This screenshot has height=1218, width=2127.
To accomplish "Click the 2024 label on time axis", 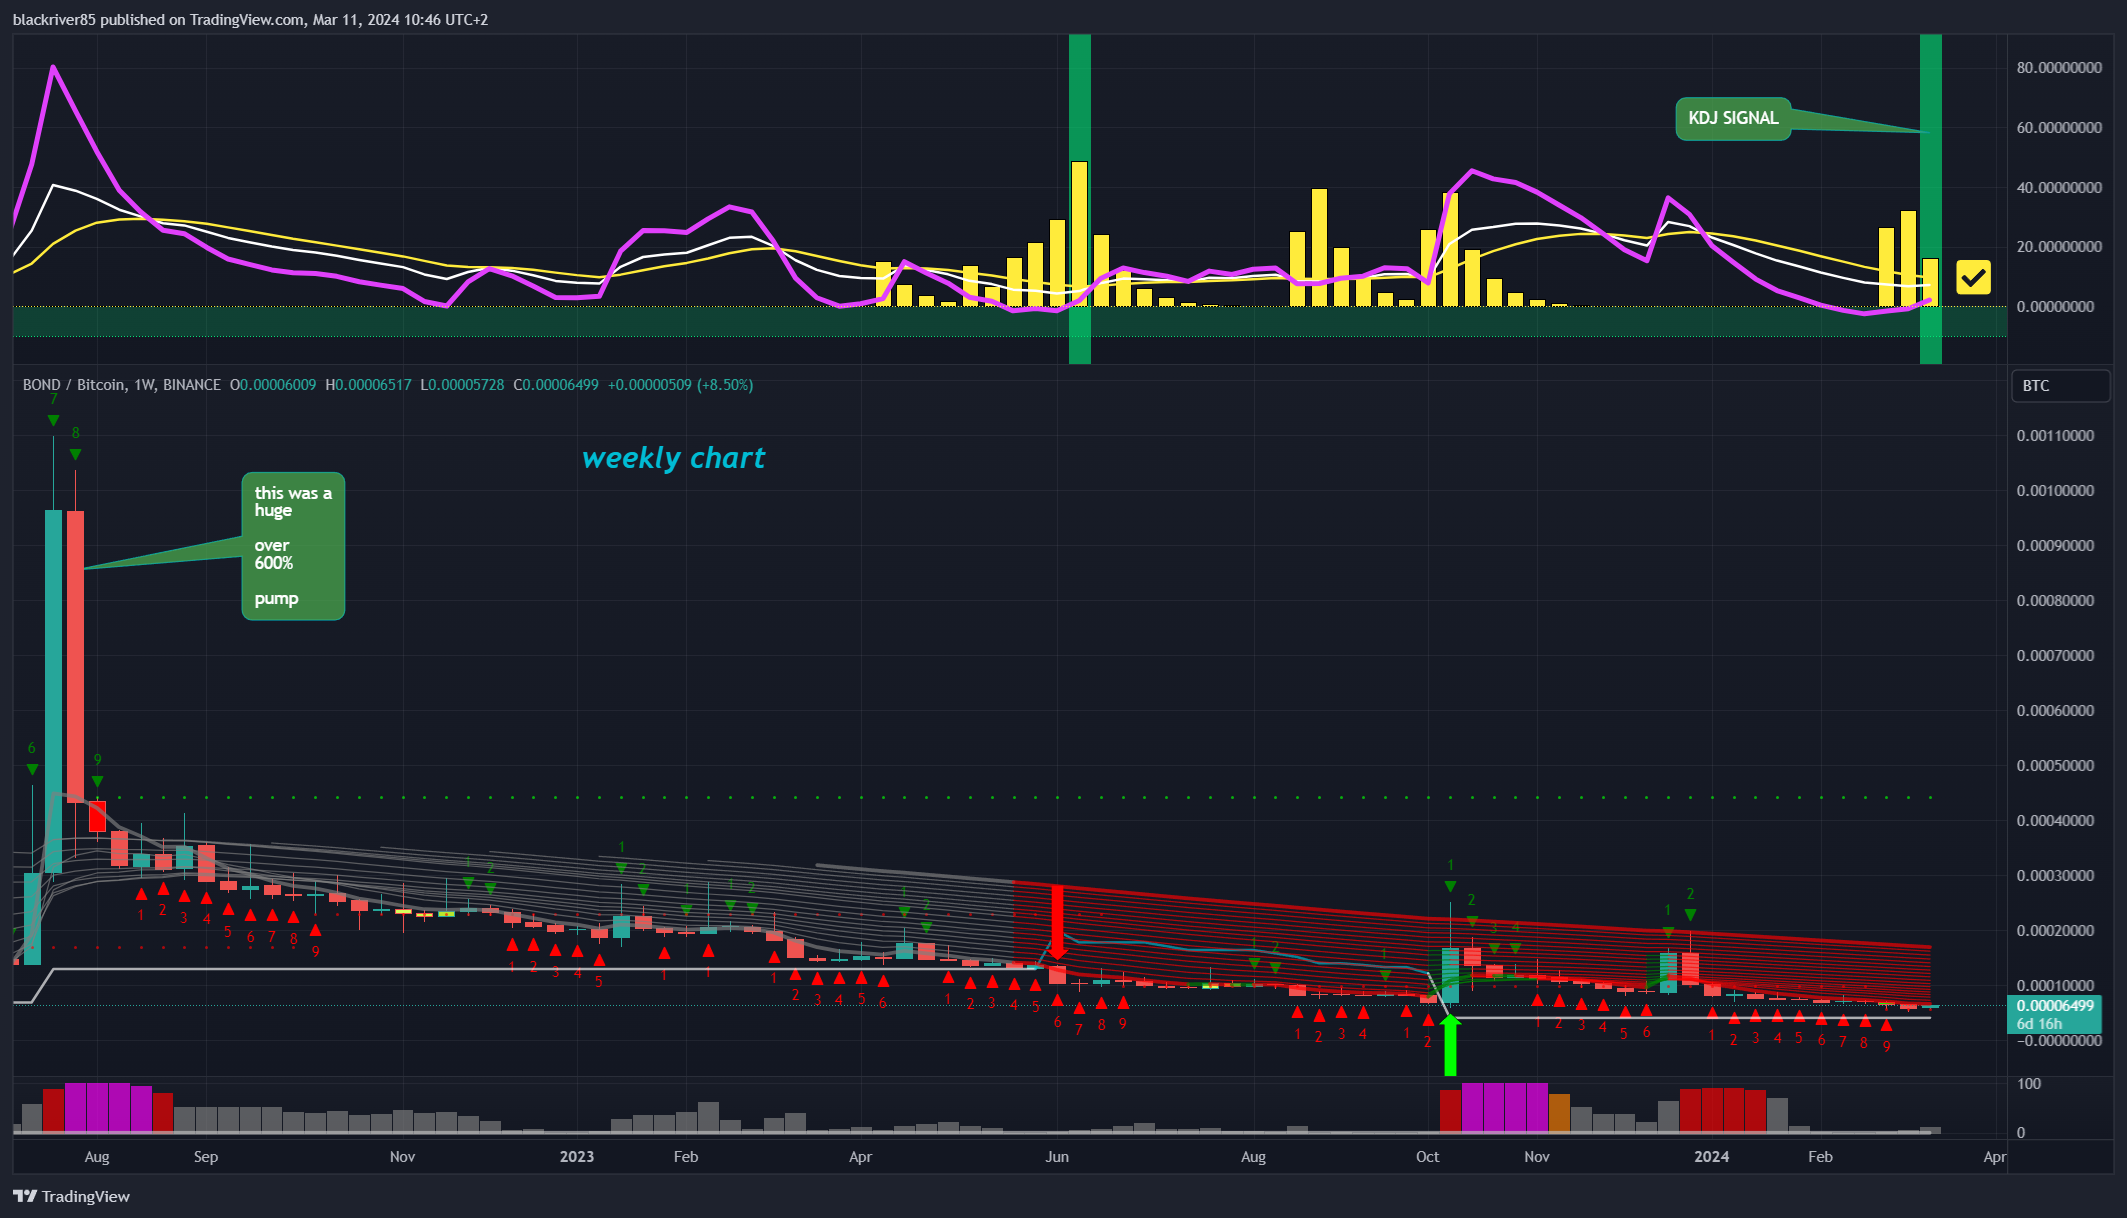I will point(1711,1157).
